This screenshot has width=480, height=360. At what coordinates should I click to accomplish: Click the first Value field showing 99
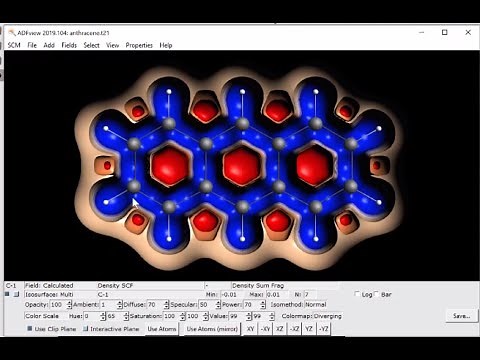click(237, 316)
